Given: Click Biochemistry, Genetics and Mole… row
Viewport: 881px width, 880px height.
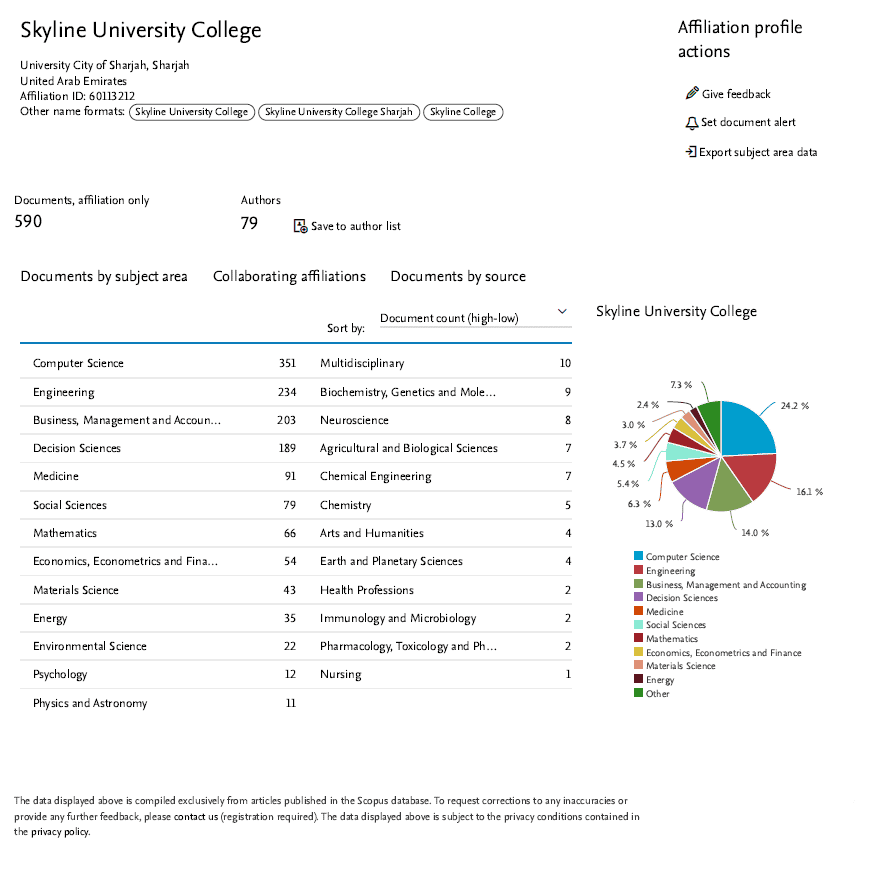Looking at the screenshot, I should (446, 392).
